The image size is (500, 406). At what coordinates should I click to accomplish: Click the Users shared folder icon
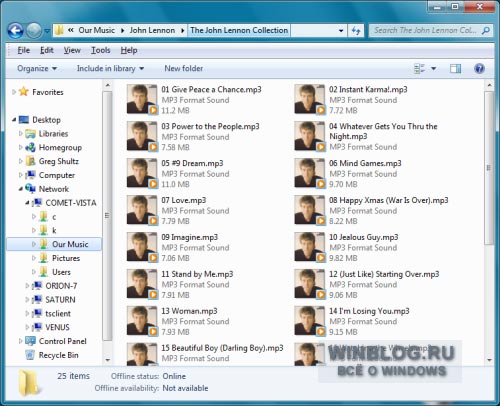point(43,272)
